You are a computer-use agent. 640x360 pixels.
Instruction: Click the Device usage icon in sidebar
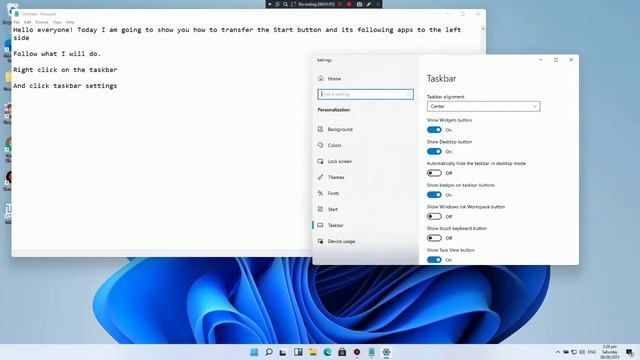320,241
